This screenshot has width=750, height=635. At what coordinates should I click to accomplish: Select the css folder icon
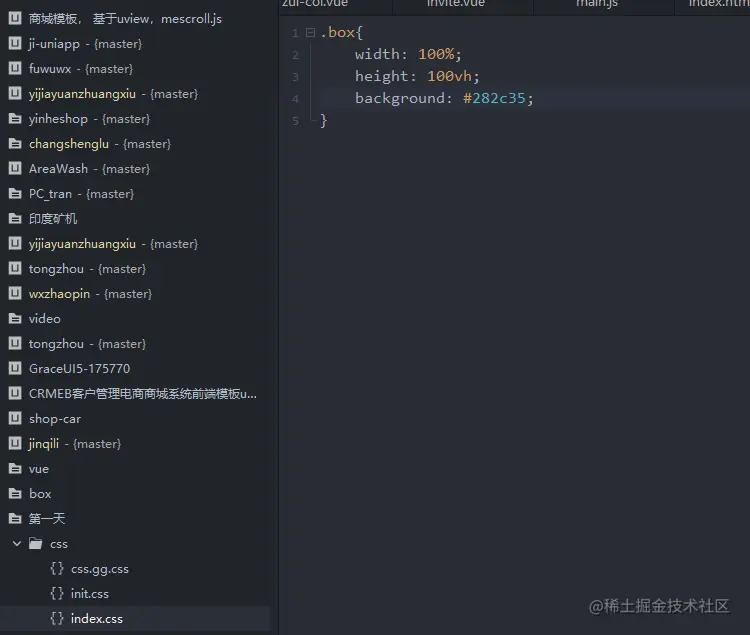[35, 544]
